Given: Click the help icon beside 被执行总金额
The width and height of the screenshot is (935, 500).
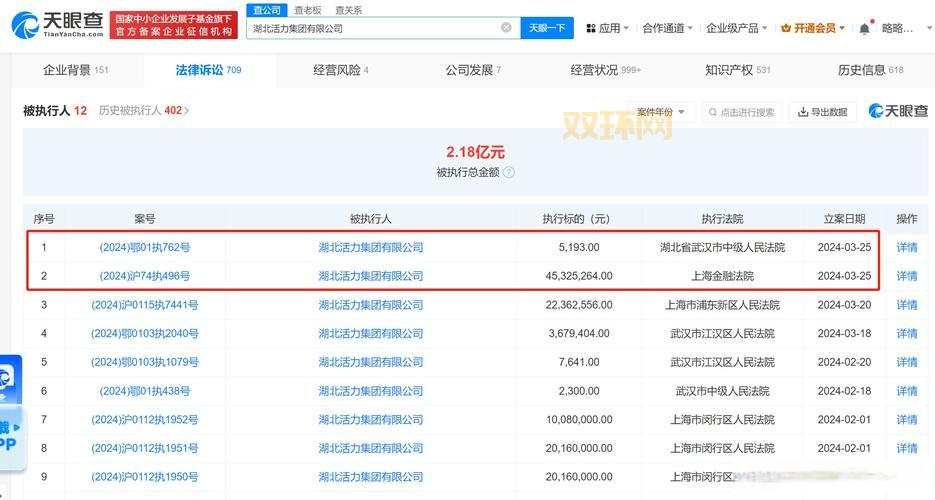Looking at the screenshot, I should pos(509,172).
